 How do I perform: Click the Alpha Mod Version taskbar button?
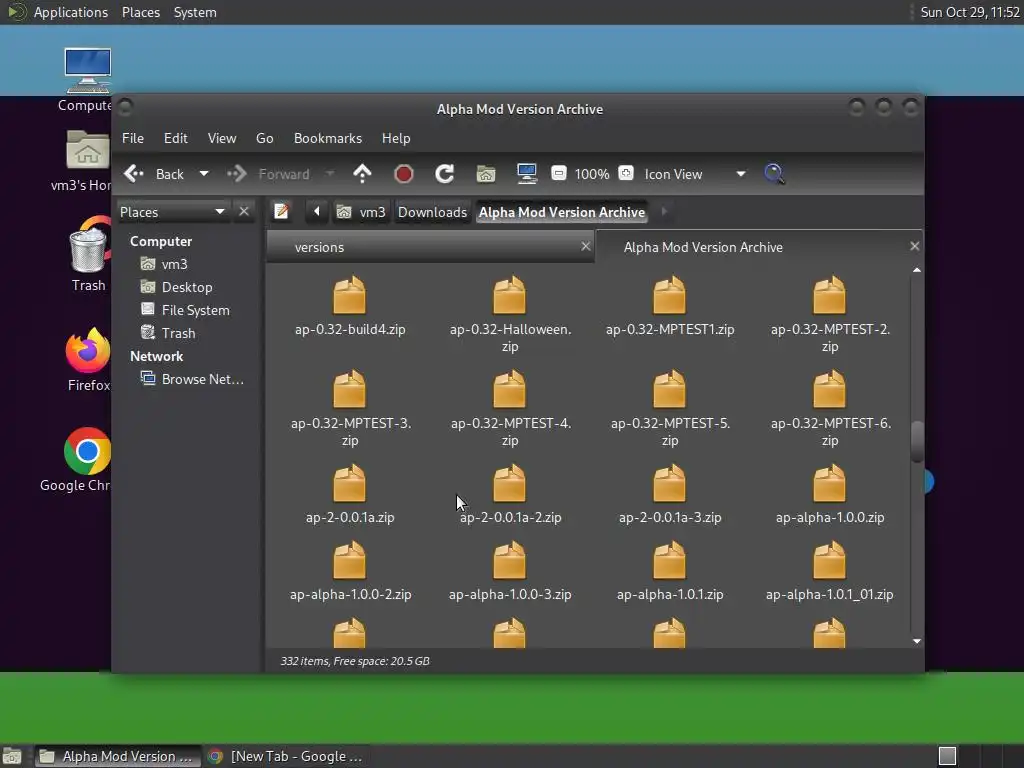[x=118, y=756]
